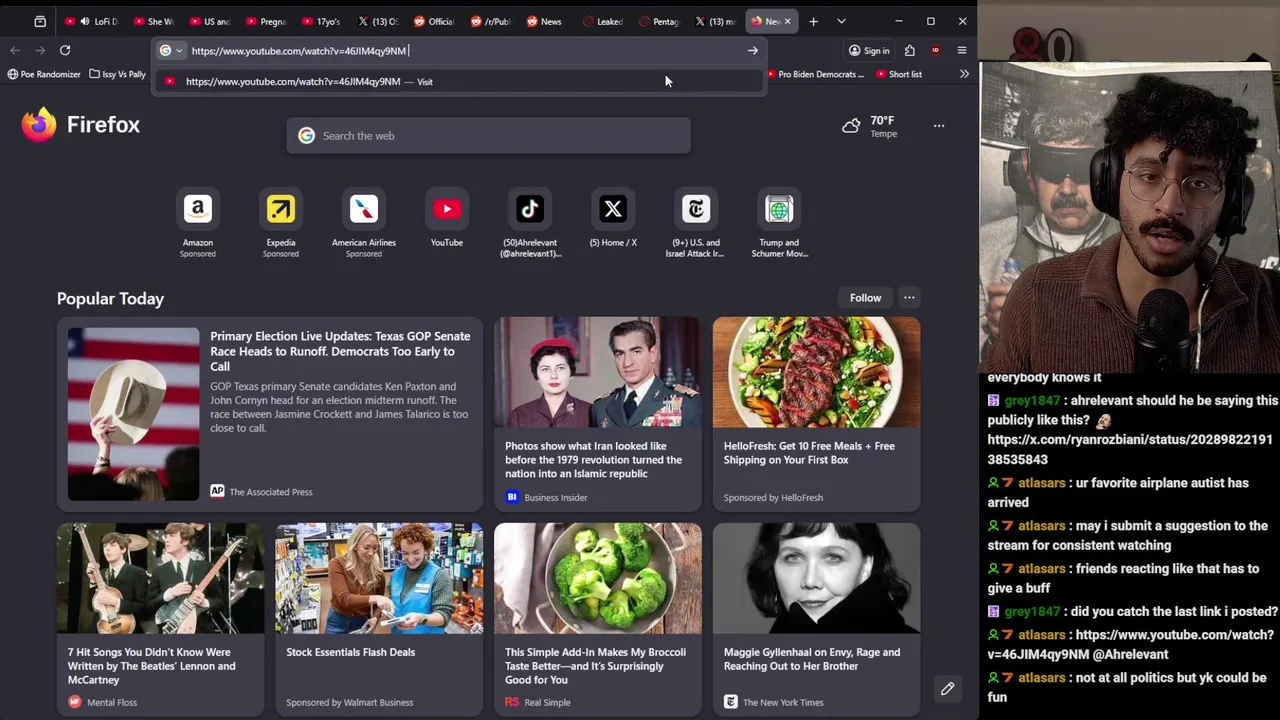Show more bookmarks overflow chevron

(964, 74)
